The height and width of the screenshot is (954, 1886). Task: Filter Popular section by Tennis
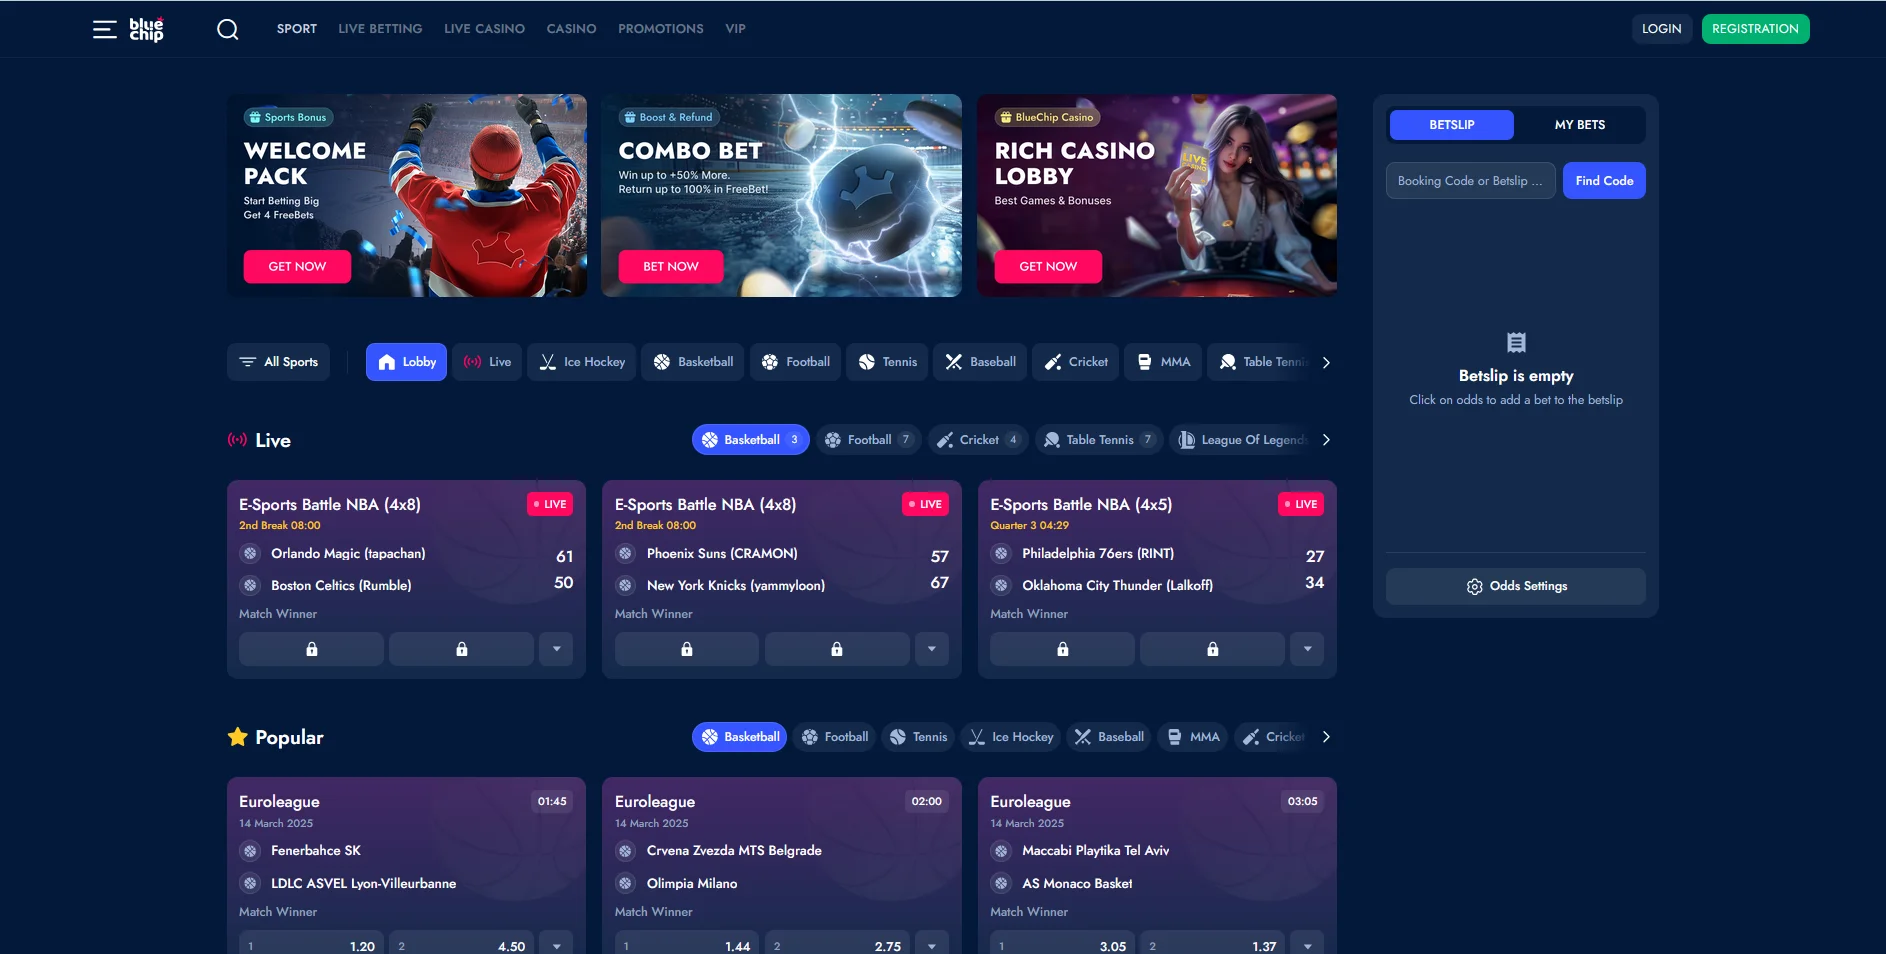click(x=918, y=737)
